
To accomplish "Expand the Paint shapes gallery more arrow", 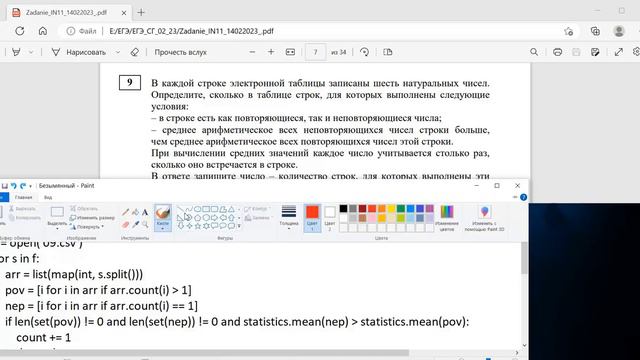I will (239, 226).
